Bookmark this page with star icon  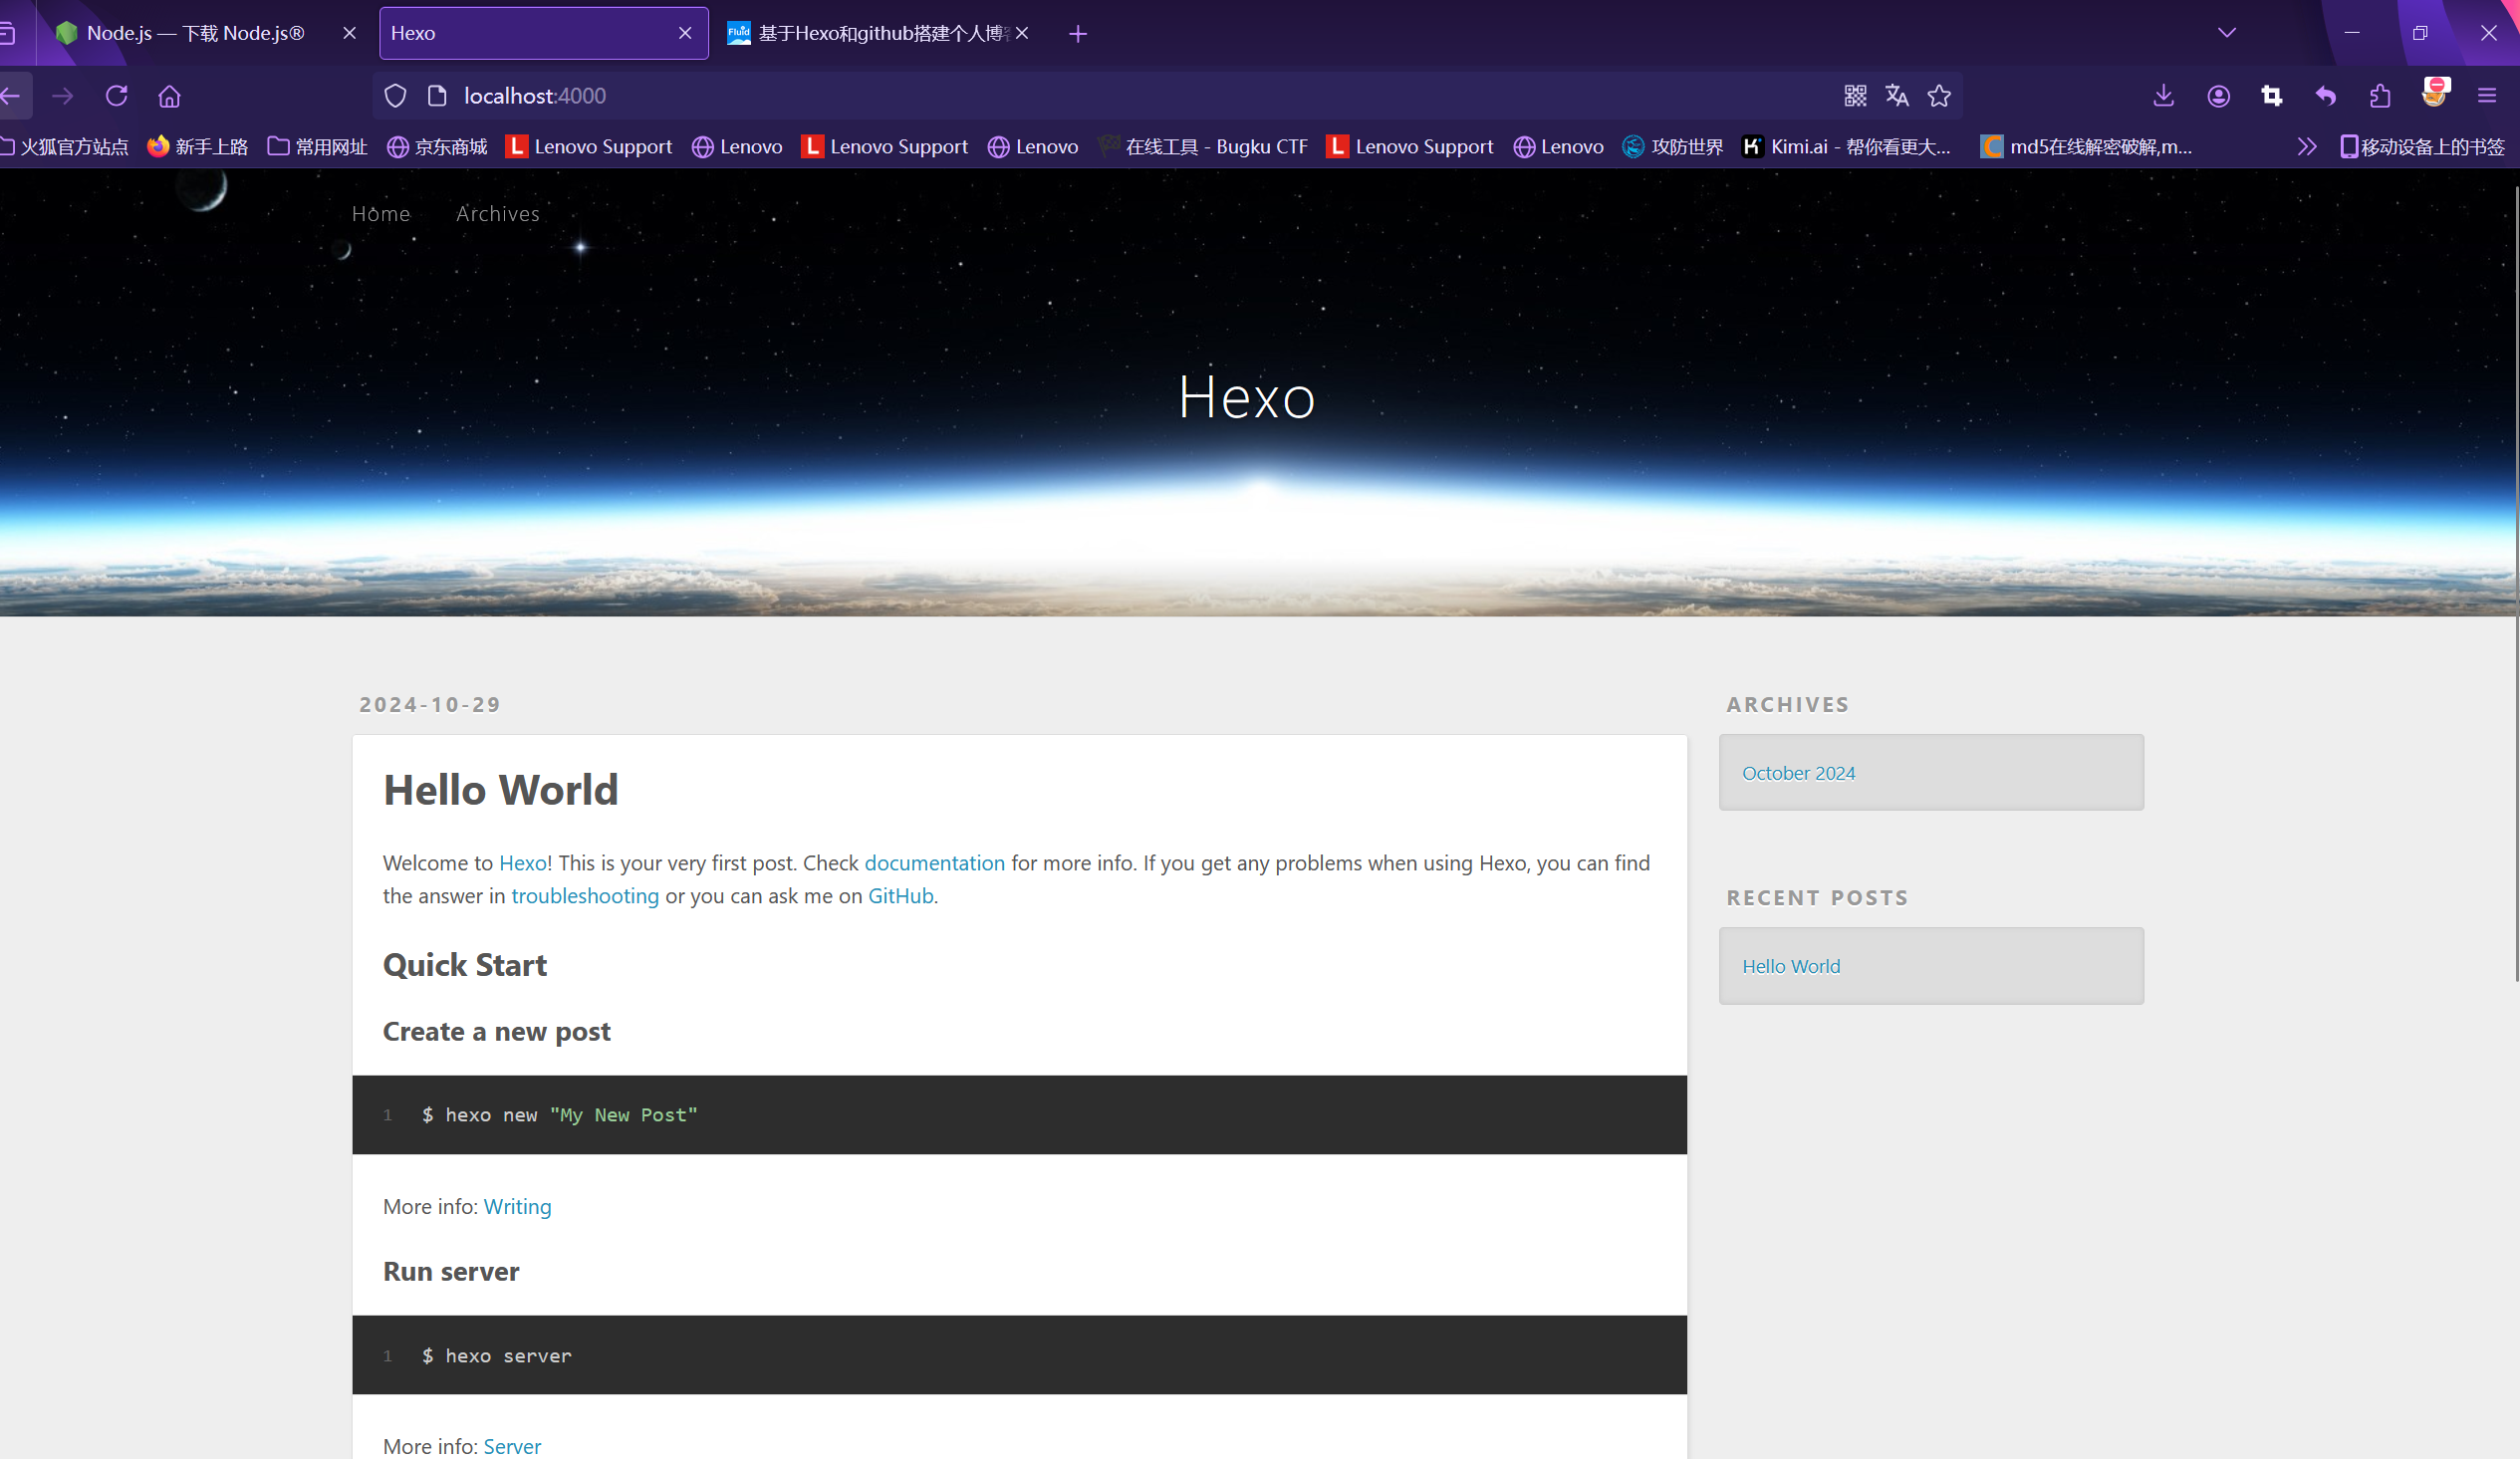point(1939,96)
